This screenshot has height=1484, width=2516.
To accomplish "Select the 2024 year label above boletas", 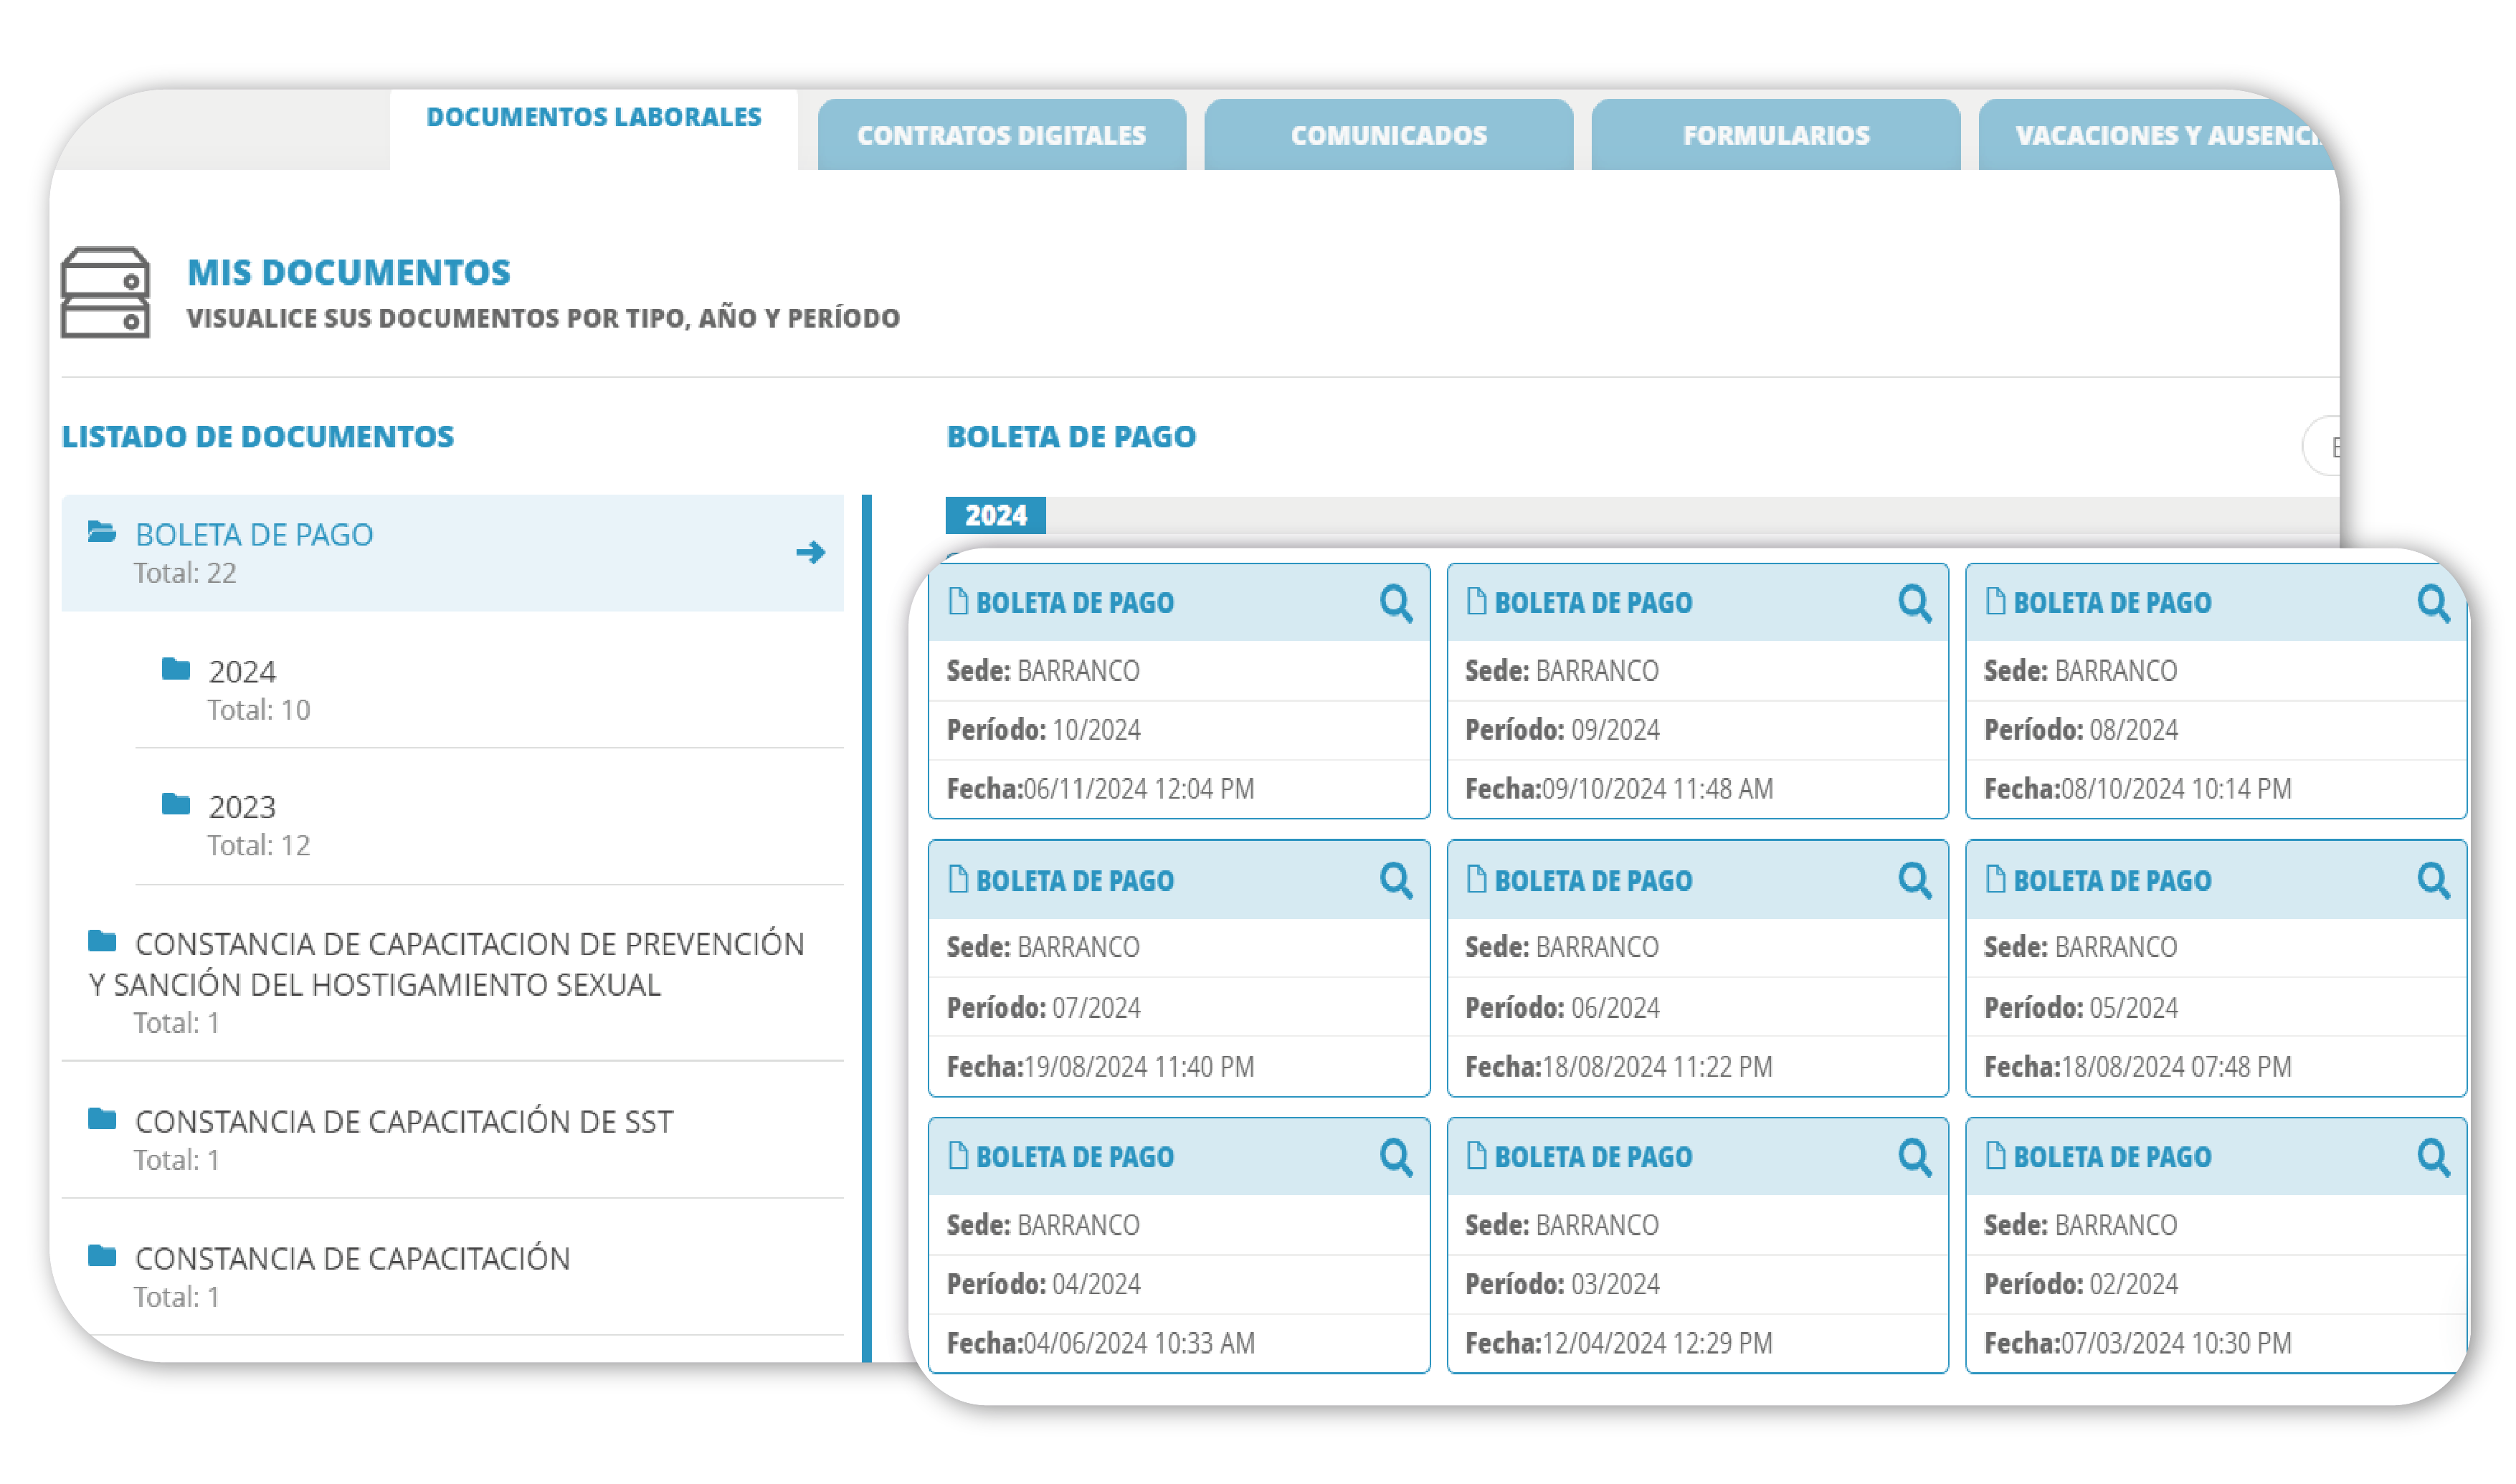I will point(995,515).
